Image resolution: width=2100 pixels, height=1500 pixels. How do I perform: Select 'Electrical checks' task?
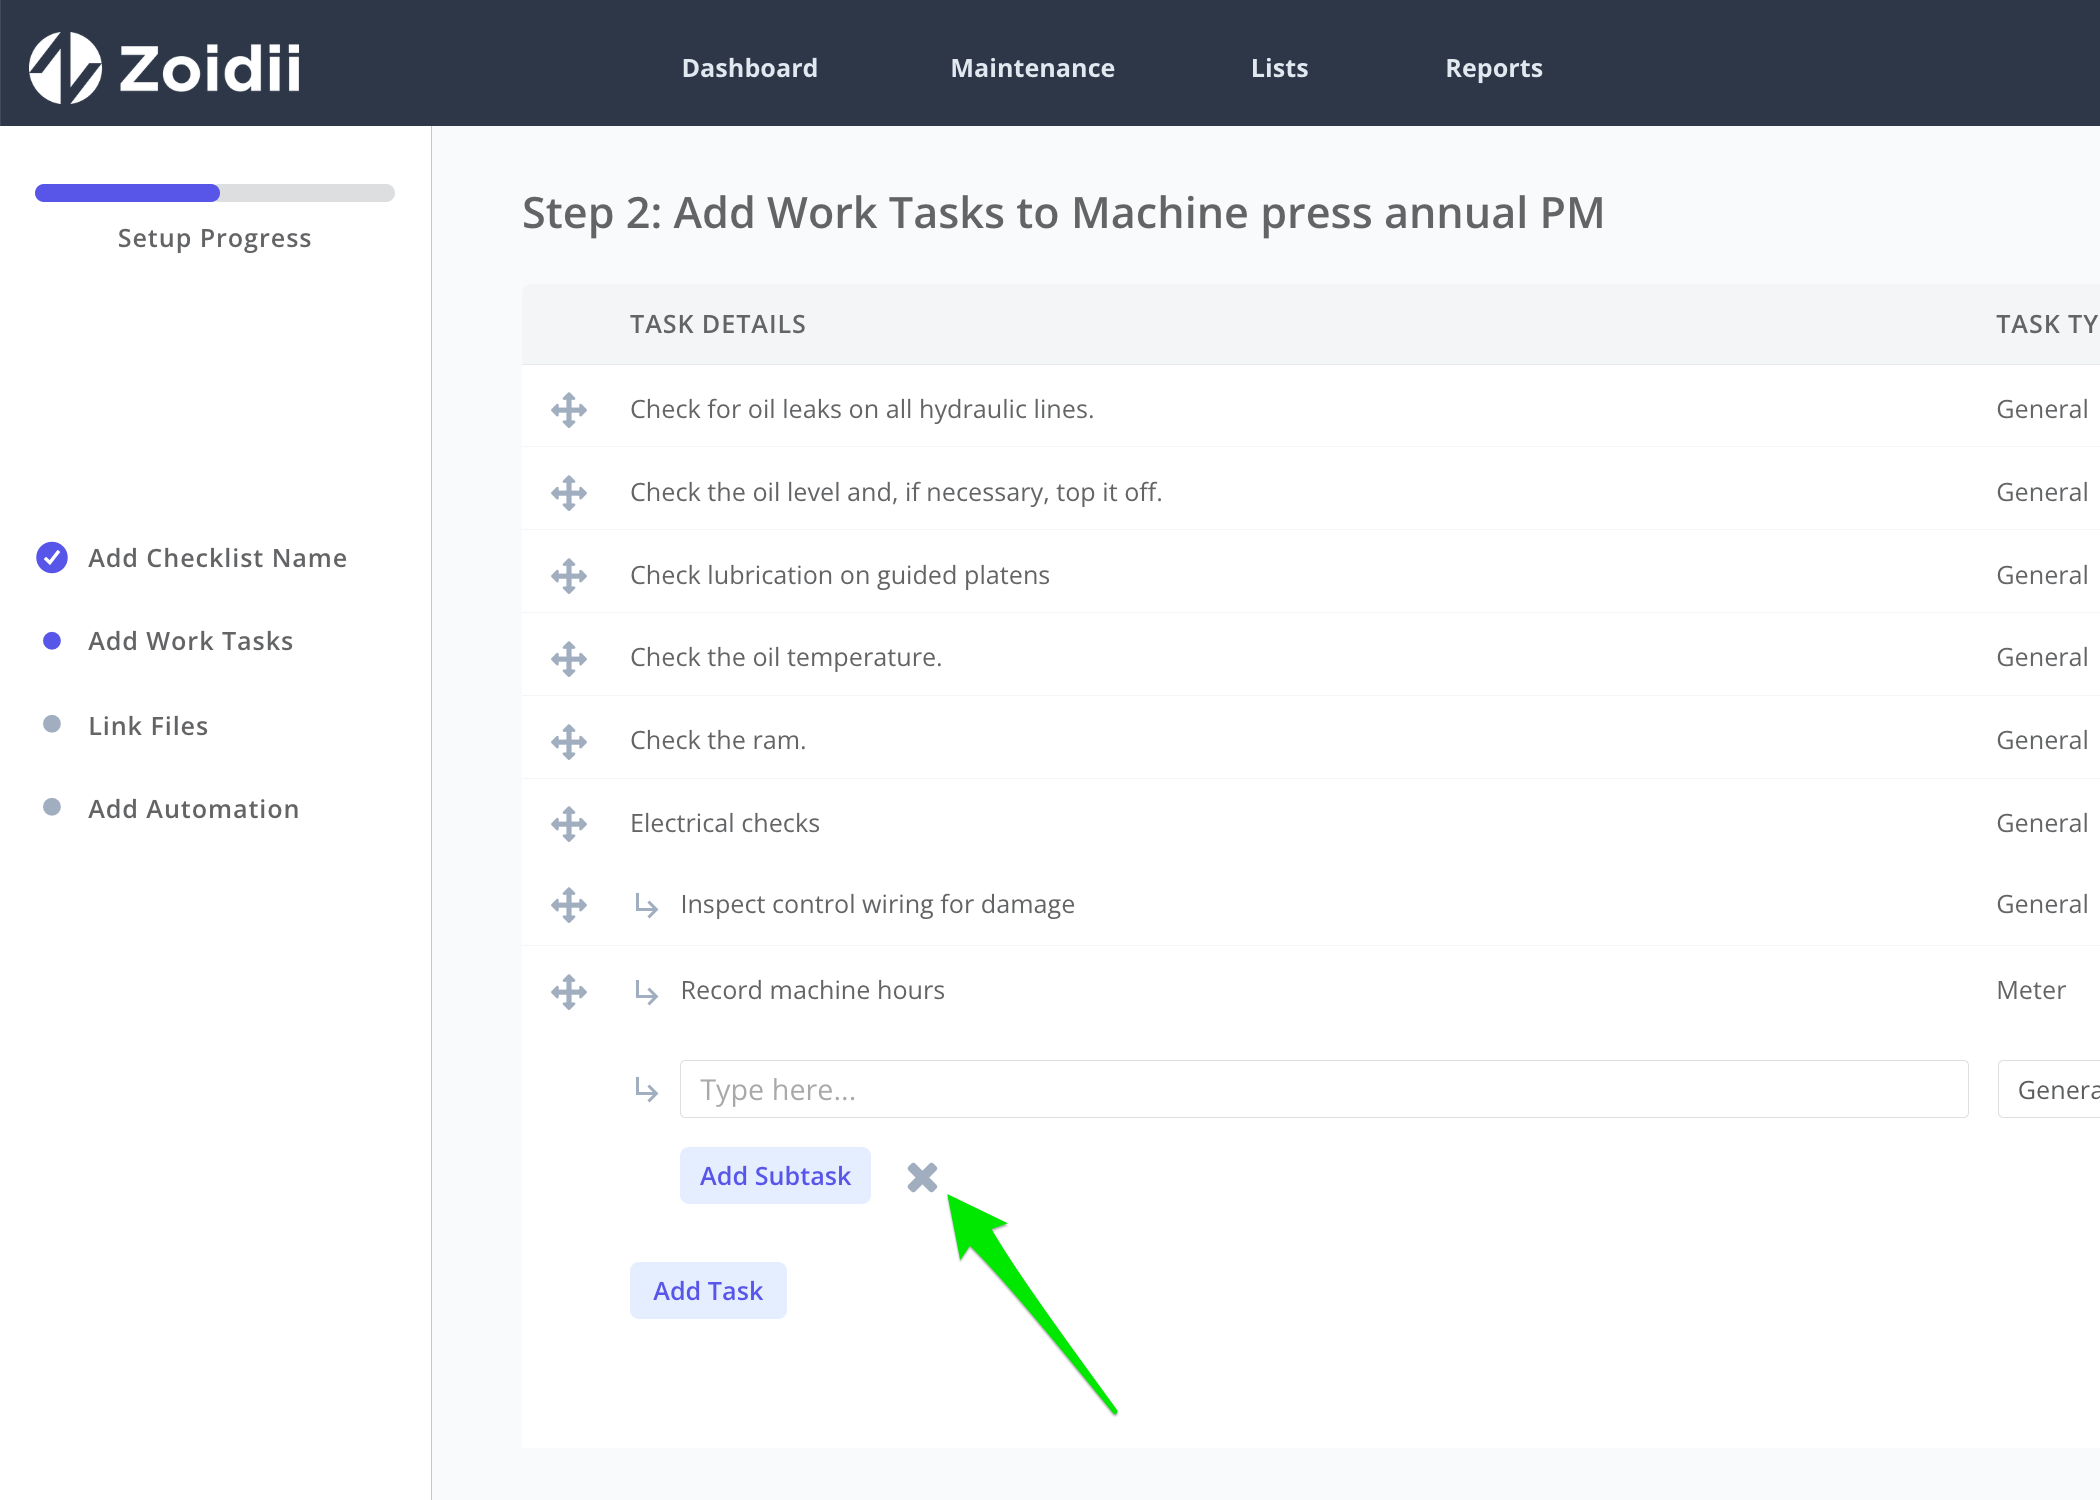[725, 823]
